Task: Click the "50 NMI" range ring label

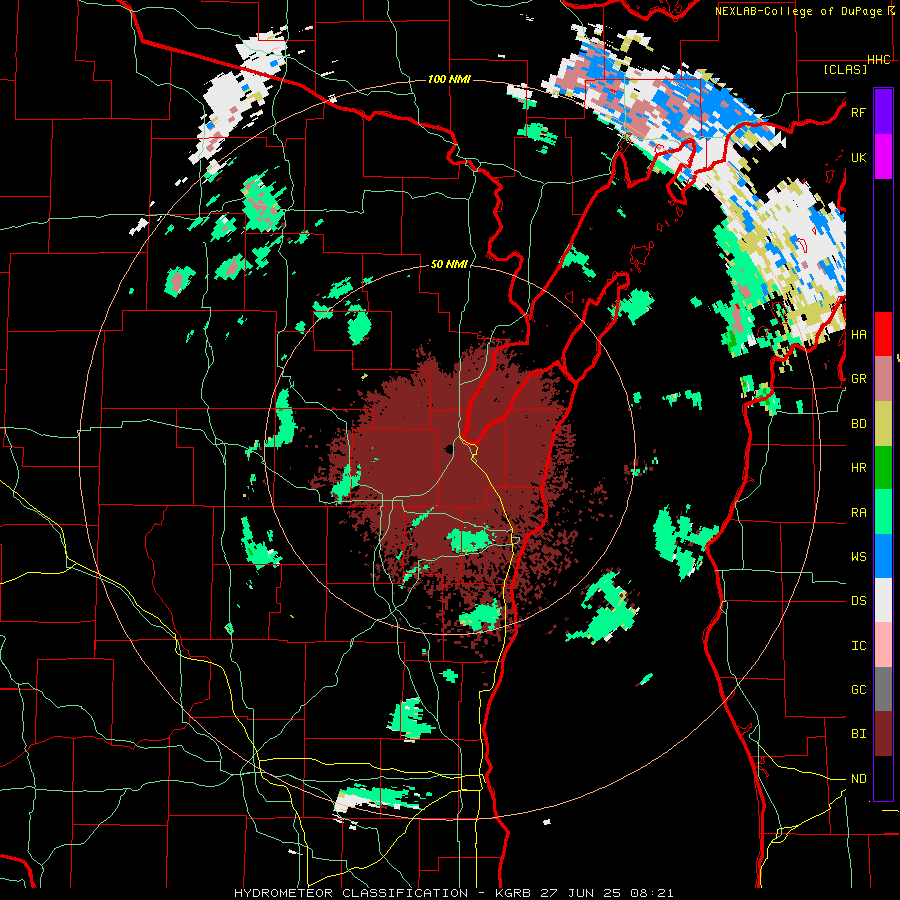Action: click(449, 265)
